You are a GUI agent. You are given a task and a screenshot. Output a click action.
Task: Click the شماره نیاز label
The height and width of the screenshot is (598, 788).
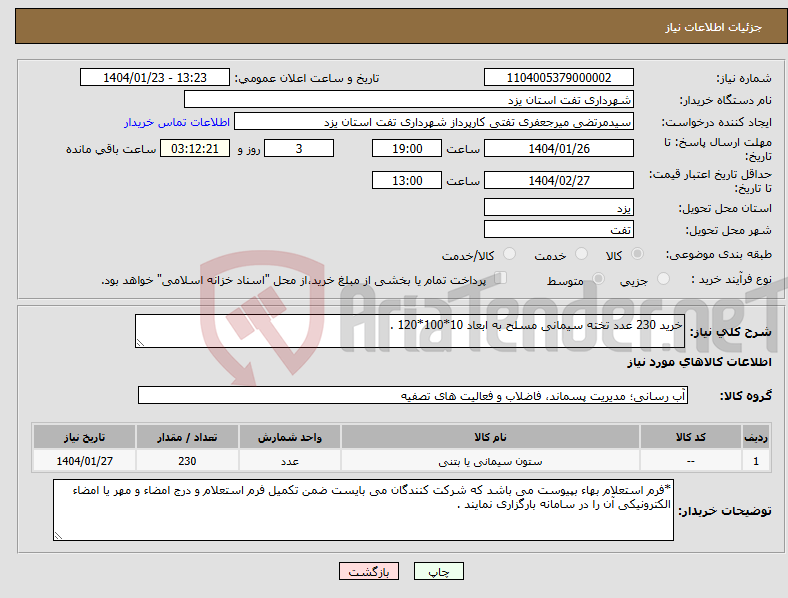744,78
